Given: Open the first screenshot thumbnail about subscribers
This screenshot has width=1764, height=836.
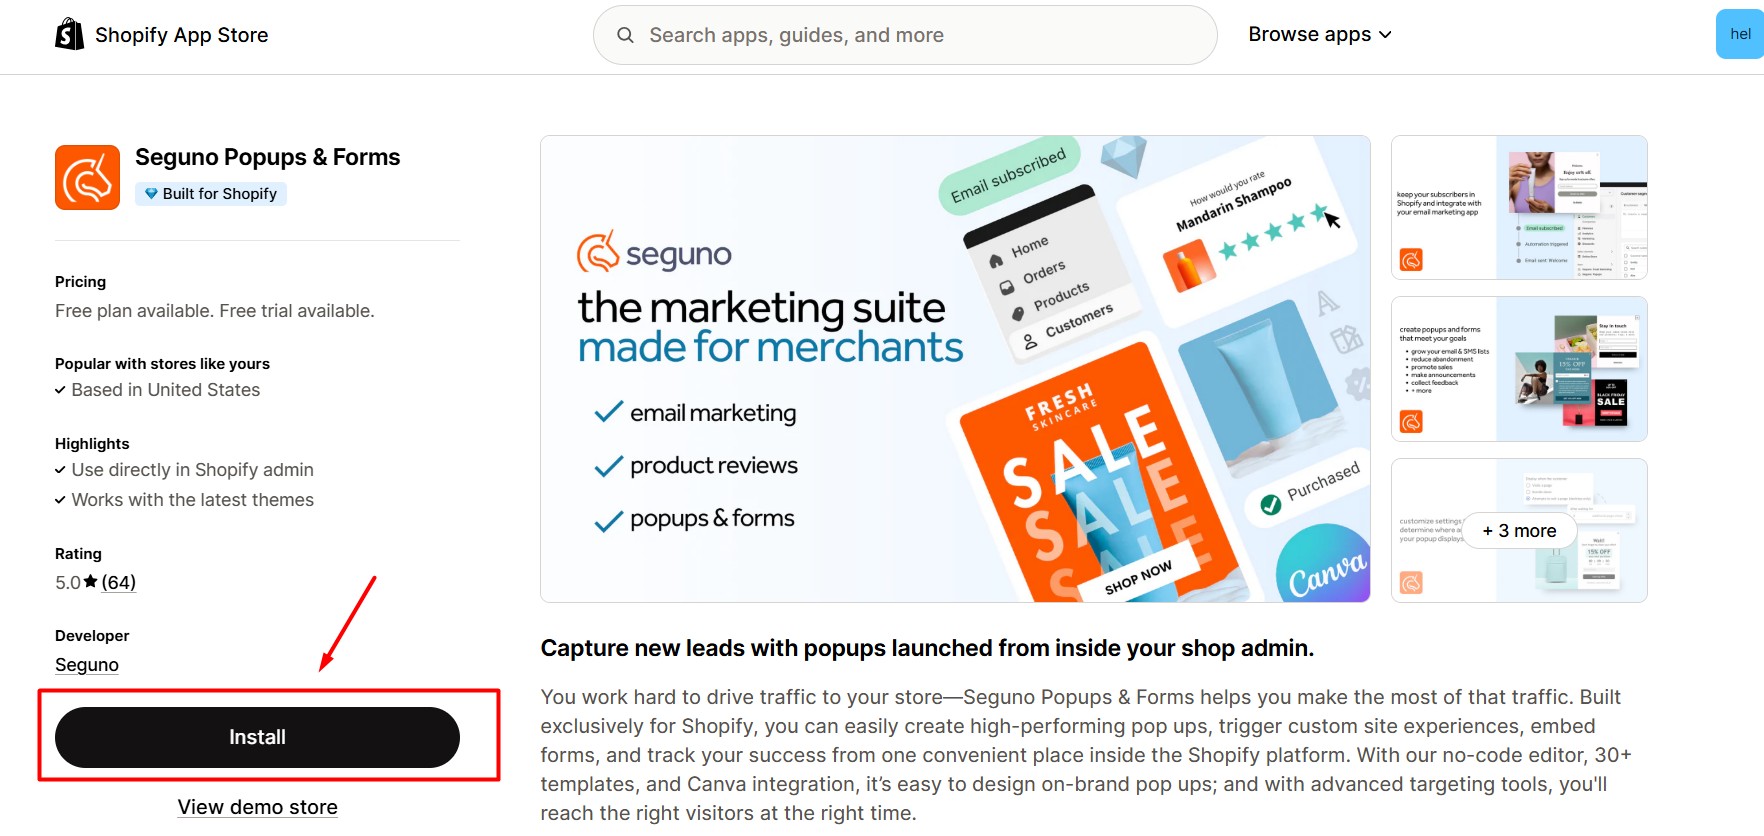Looking at the screenshot, I should 1518,207.
